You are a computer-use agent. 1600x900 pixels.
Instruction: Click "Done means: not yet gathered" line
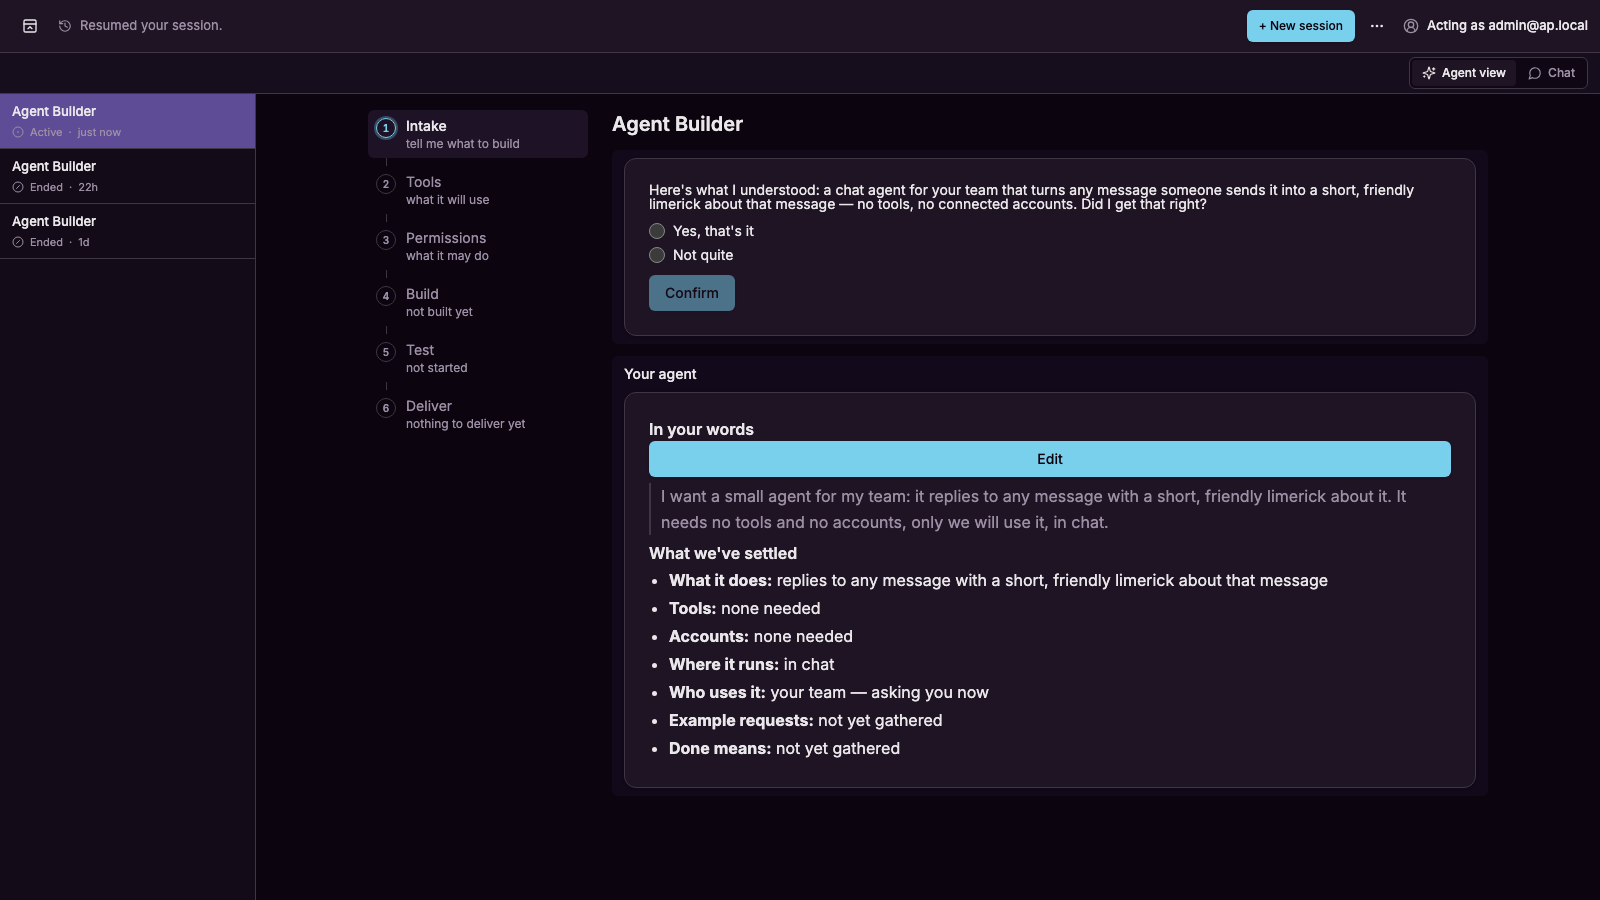(784, 748)
